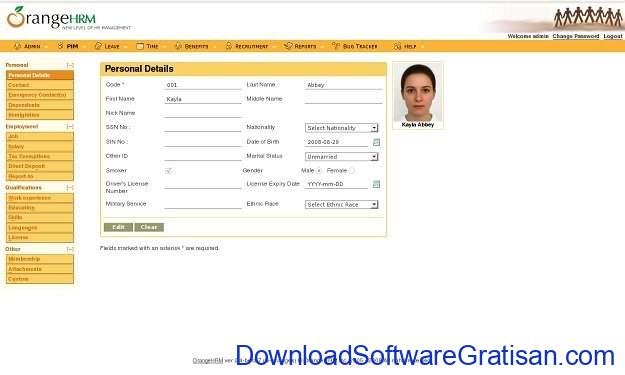Toggle the Smoker checkbox
625x375 pixels.
point(168,171)
